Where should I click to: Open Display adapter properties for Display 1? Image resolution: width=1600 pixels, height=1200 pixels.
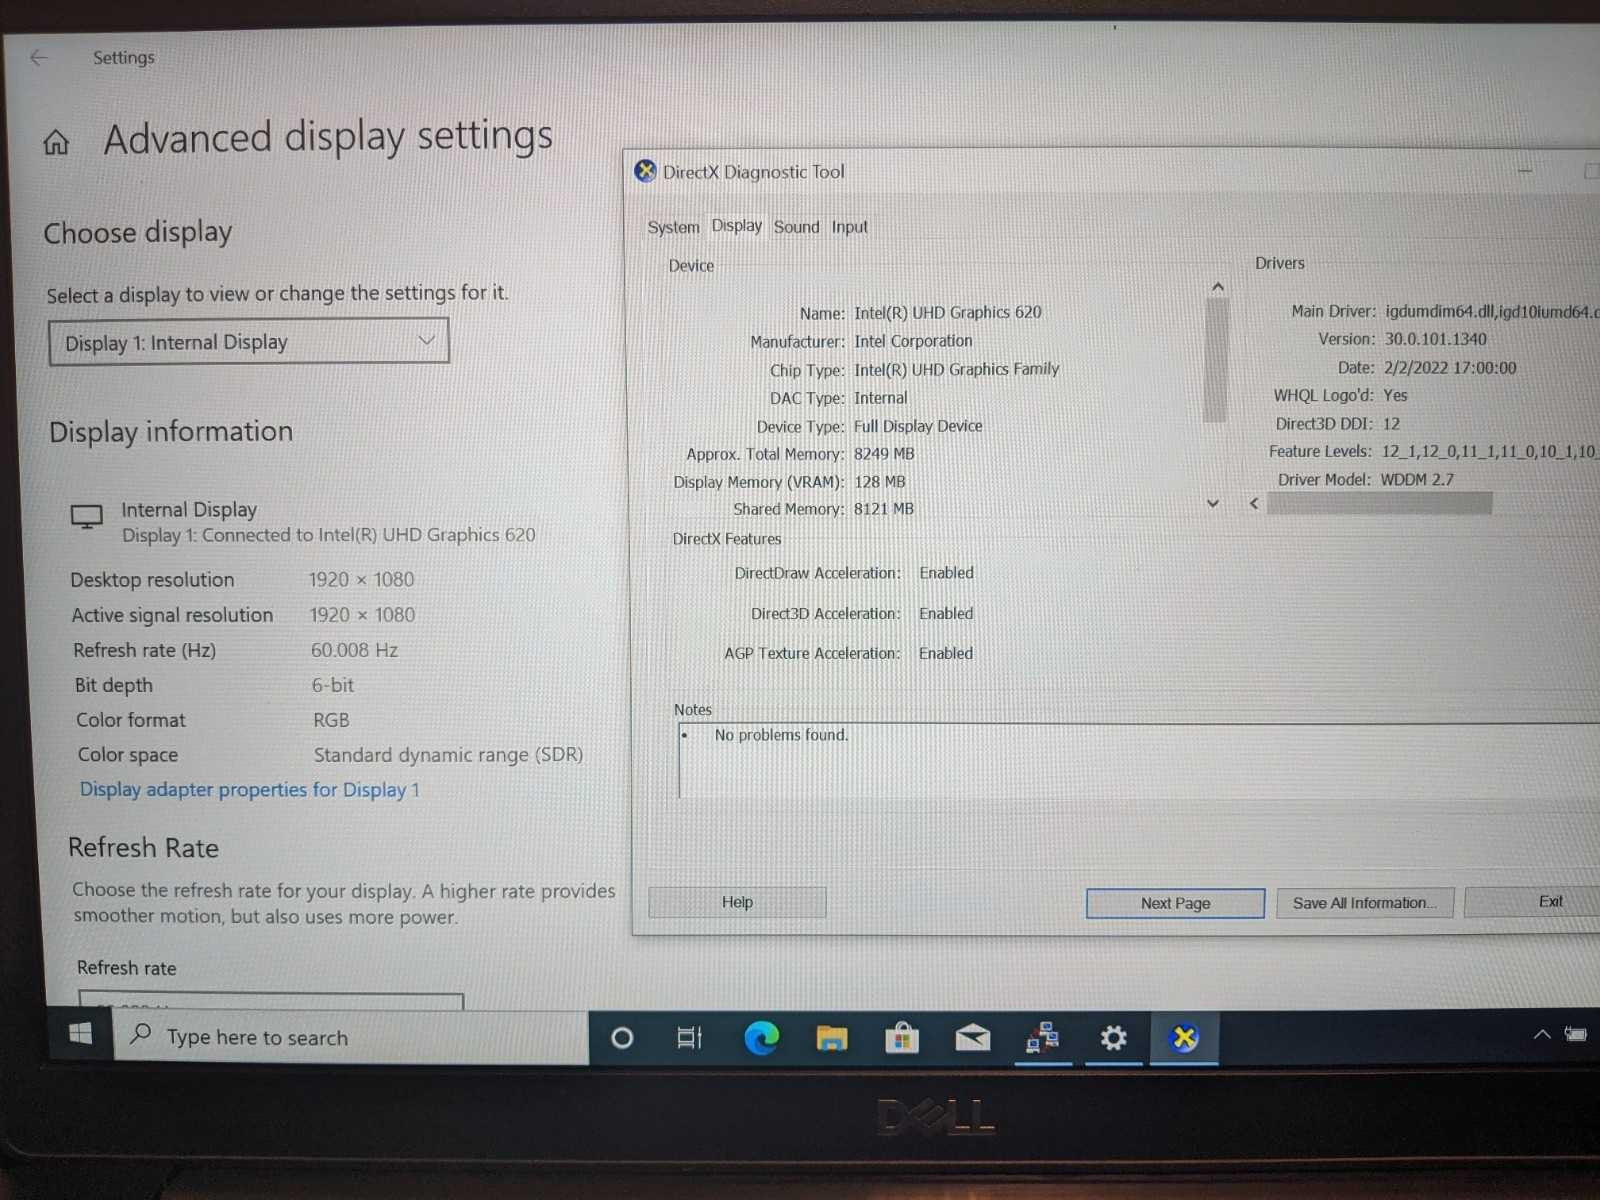point(250,789)
